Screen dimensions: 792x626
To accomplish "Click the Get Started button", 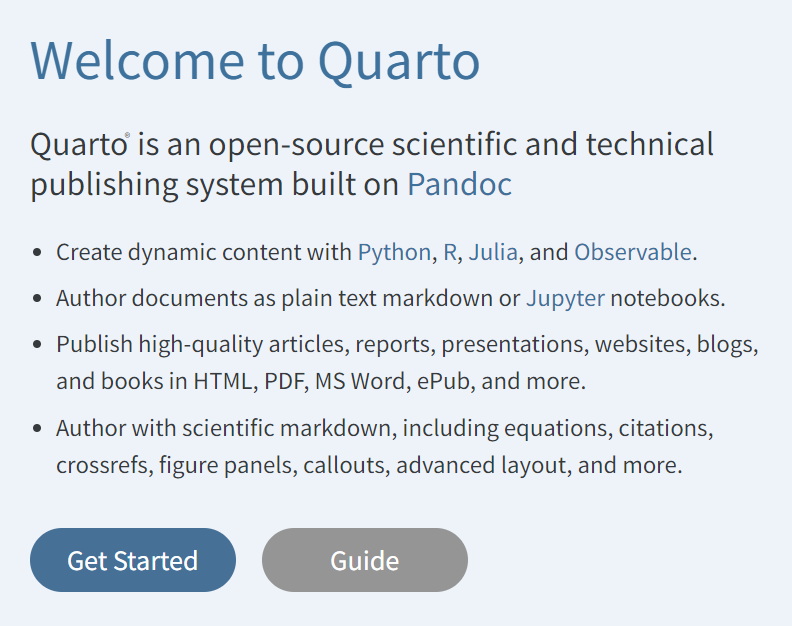I will [133, 560].
